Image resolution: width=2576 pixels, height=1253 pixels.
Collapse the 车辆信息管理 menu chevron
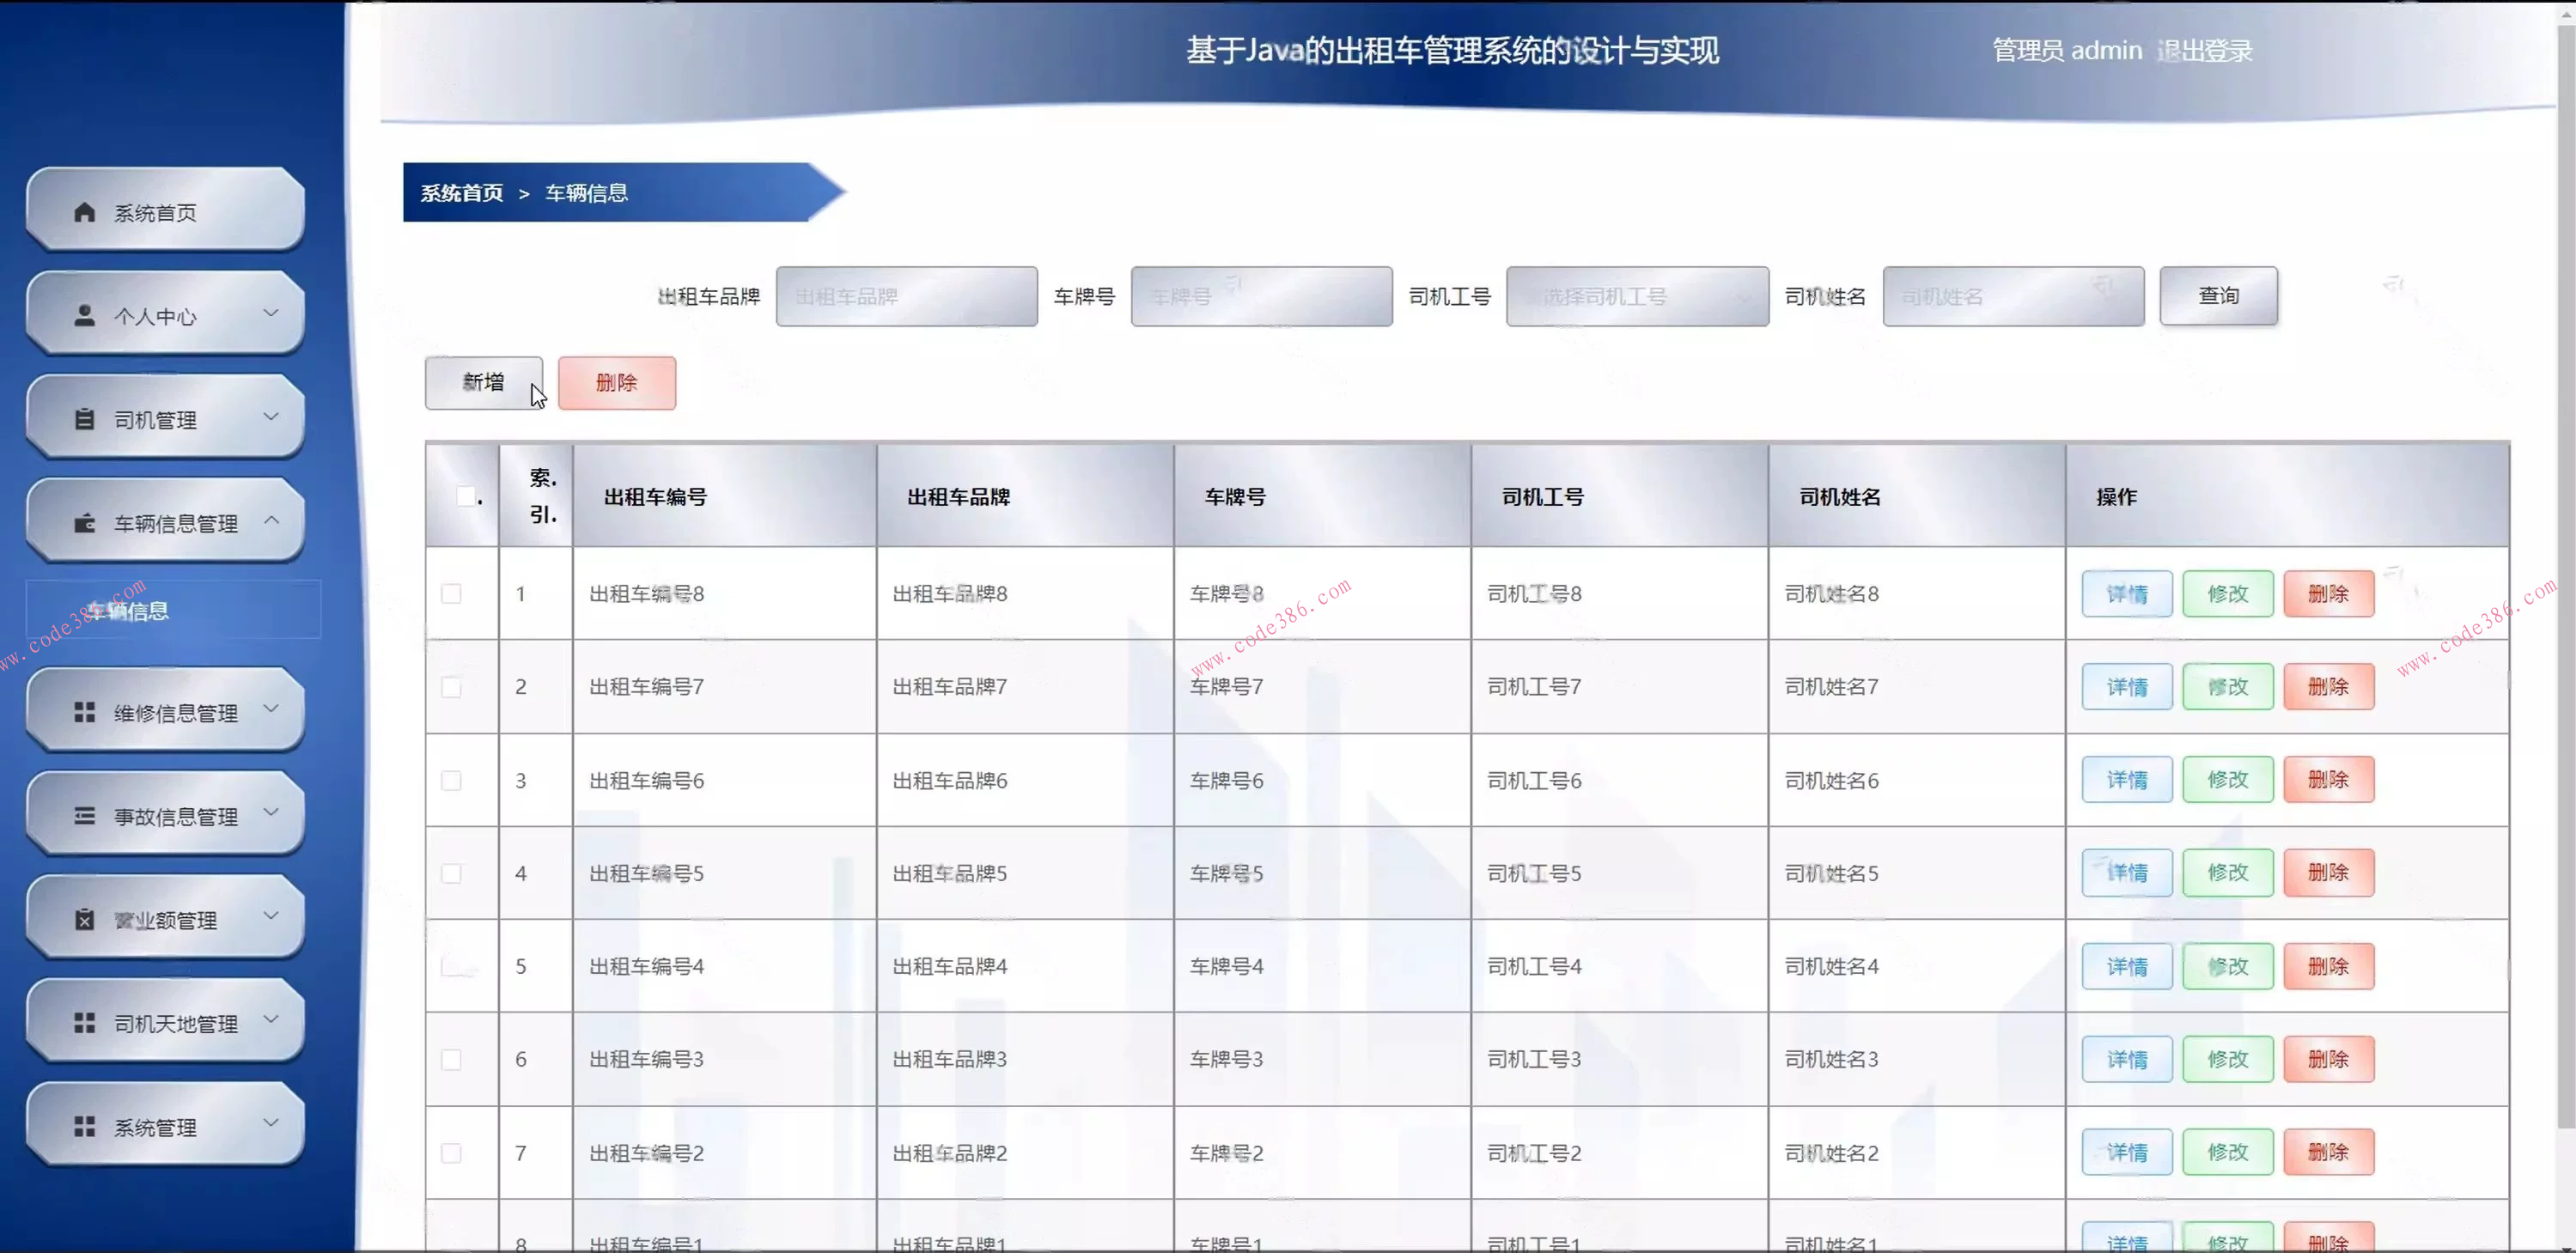coord(271,520)
